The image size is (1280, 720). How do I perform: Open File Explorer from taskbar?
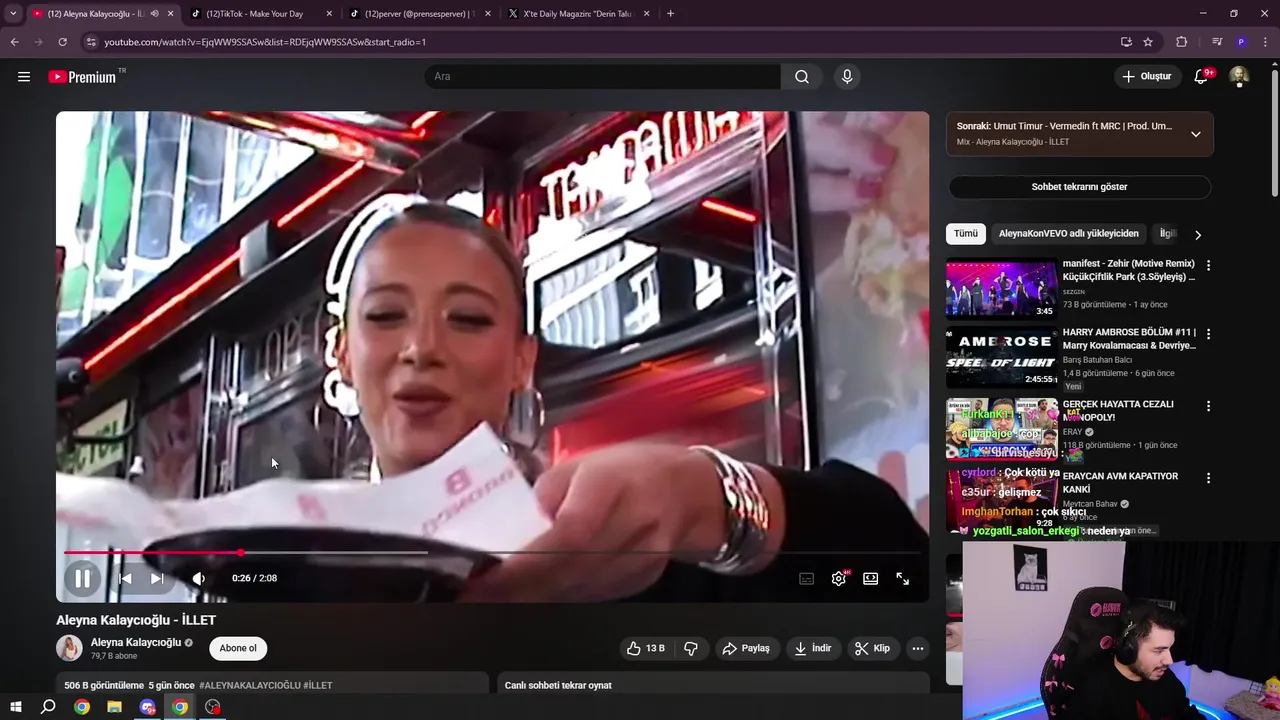click(114, 707)
